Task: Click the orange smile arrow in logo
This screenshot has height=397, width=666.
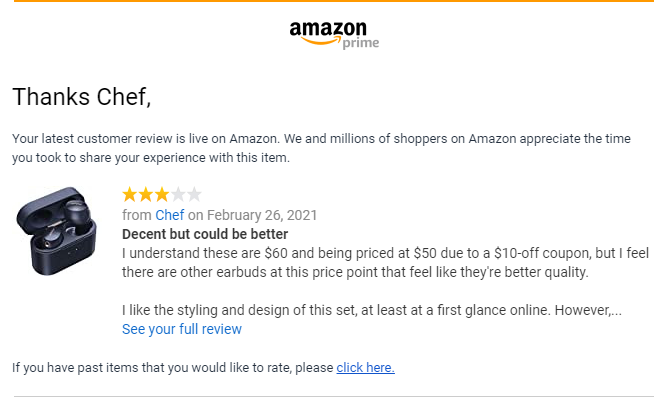Action: [x=321, y=40]
